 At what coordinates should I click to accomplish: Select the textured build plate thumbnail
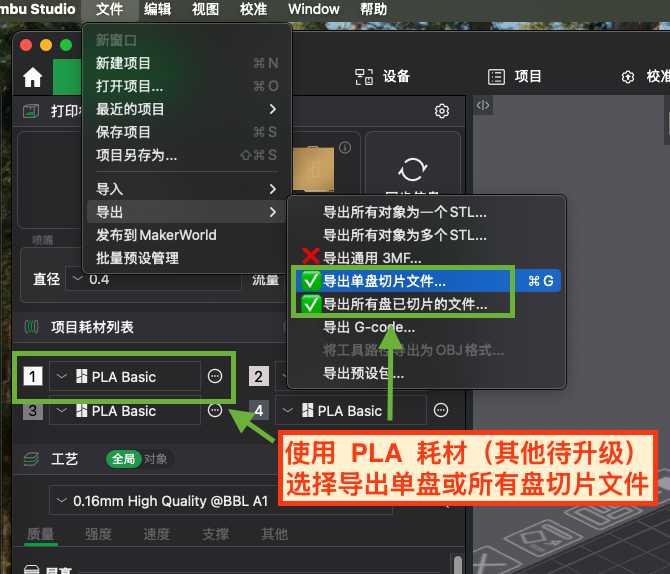[x=313, y=169]
